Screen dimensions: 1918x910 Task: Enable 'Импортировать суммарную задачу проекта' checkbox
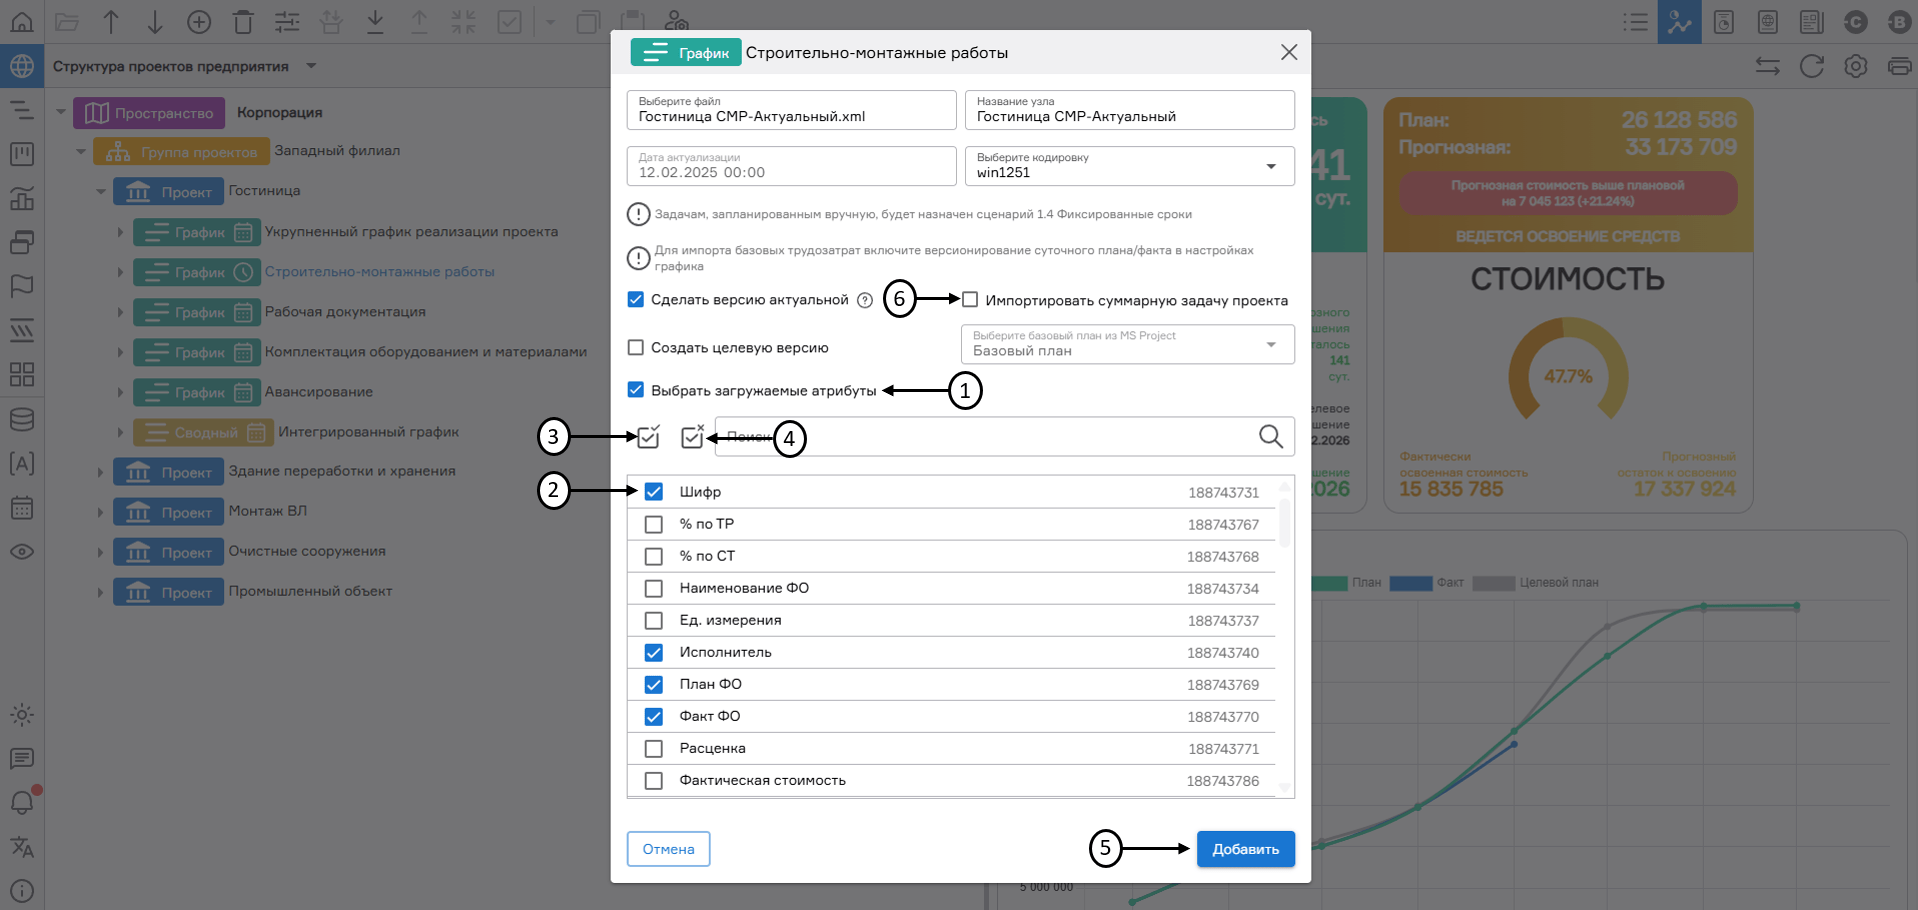tap(970, 300)
